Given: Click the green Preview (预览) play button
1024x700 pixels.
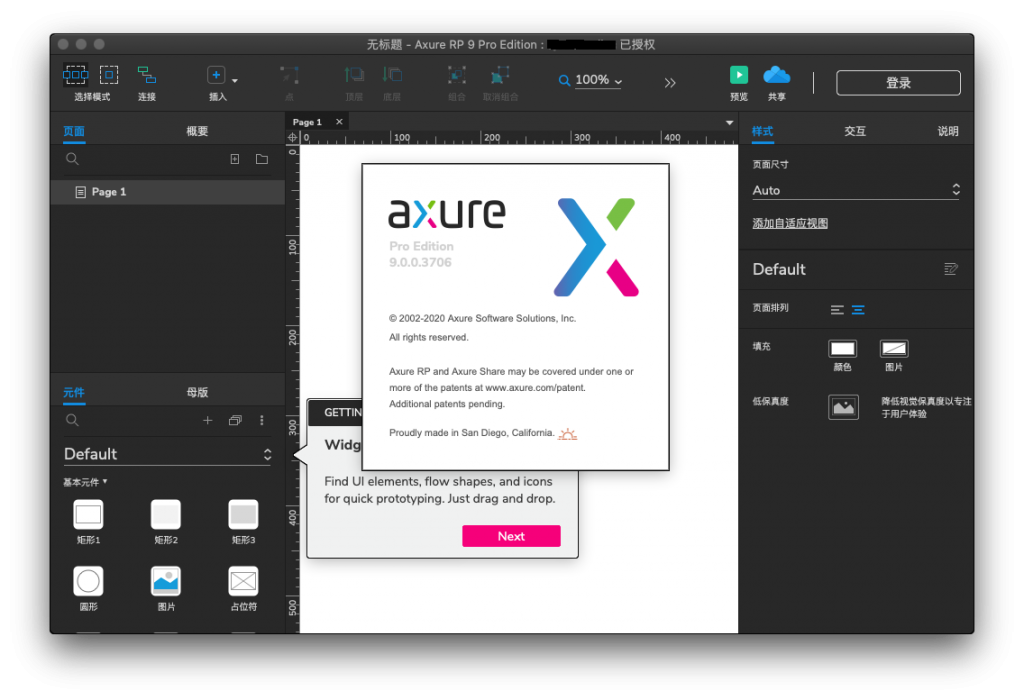Looking at the screenshot, I should click(739, 75).
